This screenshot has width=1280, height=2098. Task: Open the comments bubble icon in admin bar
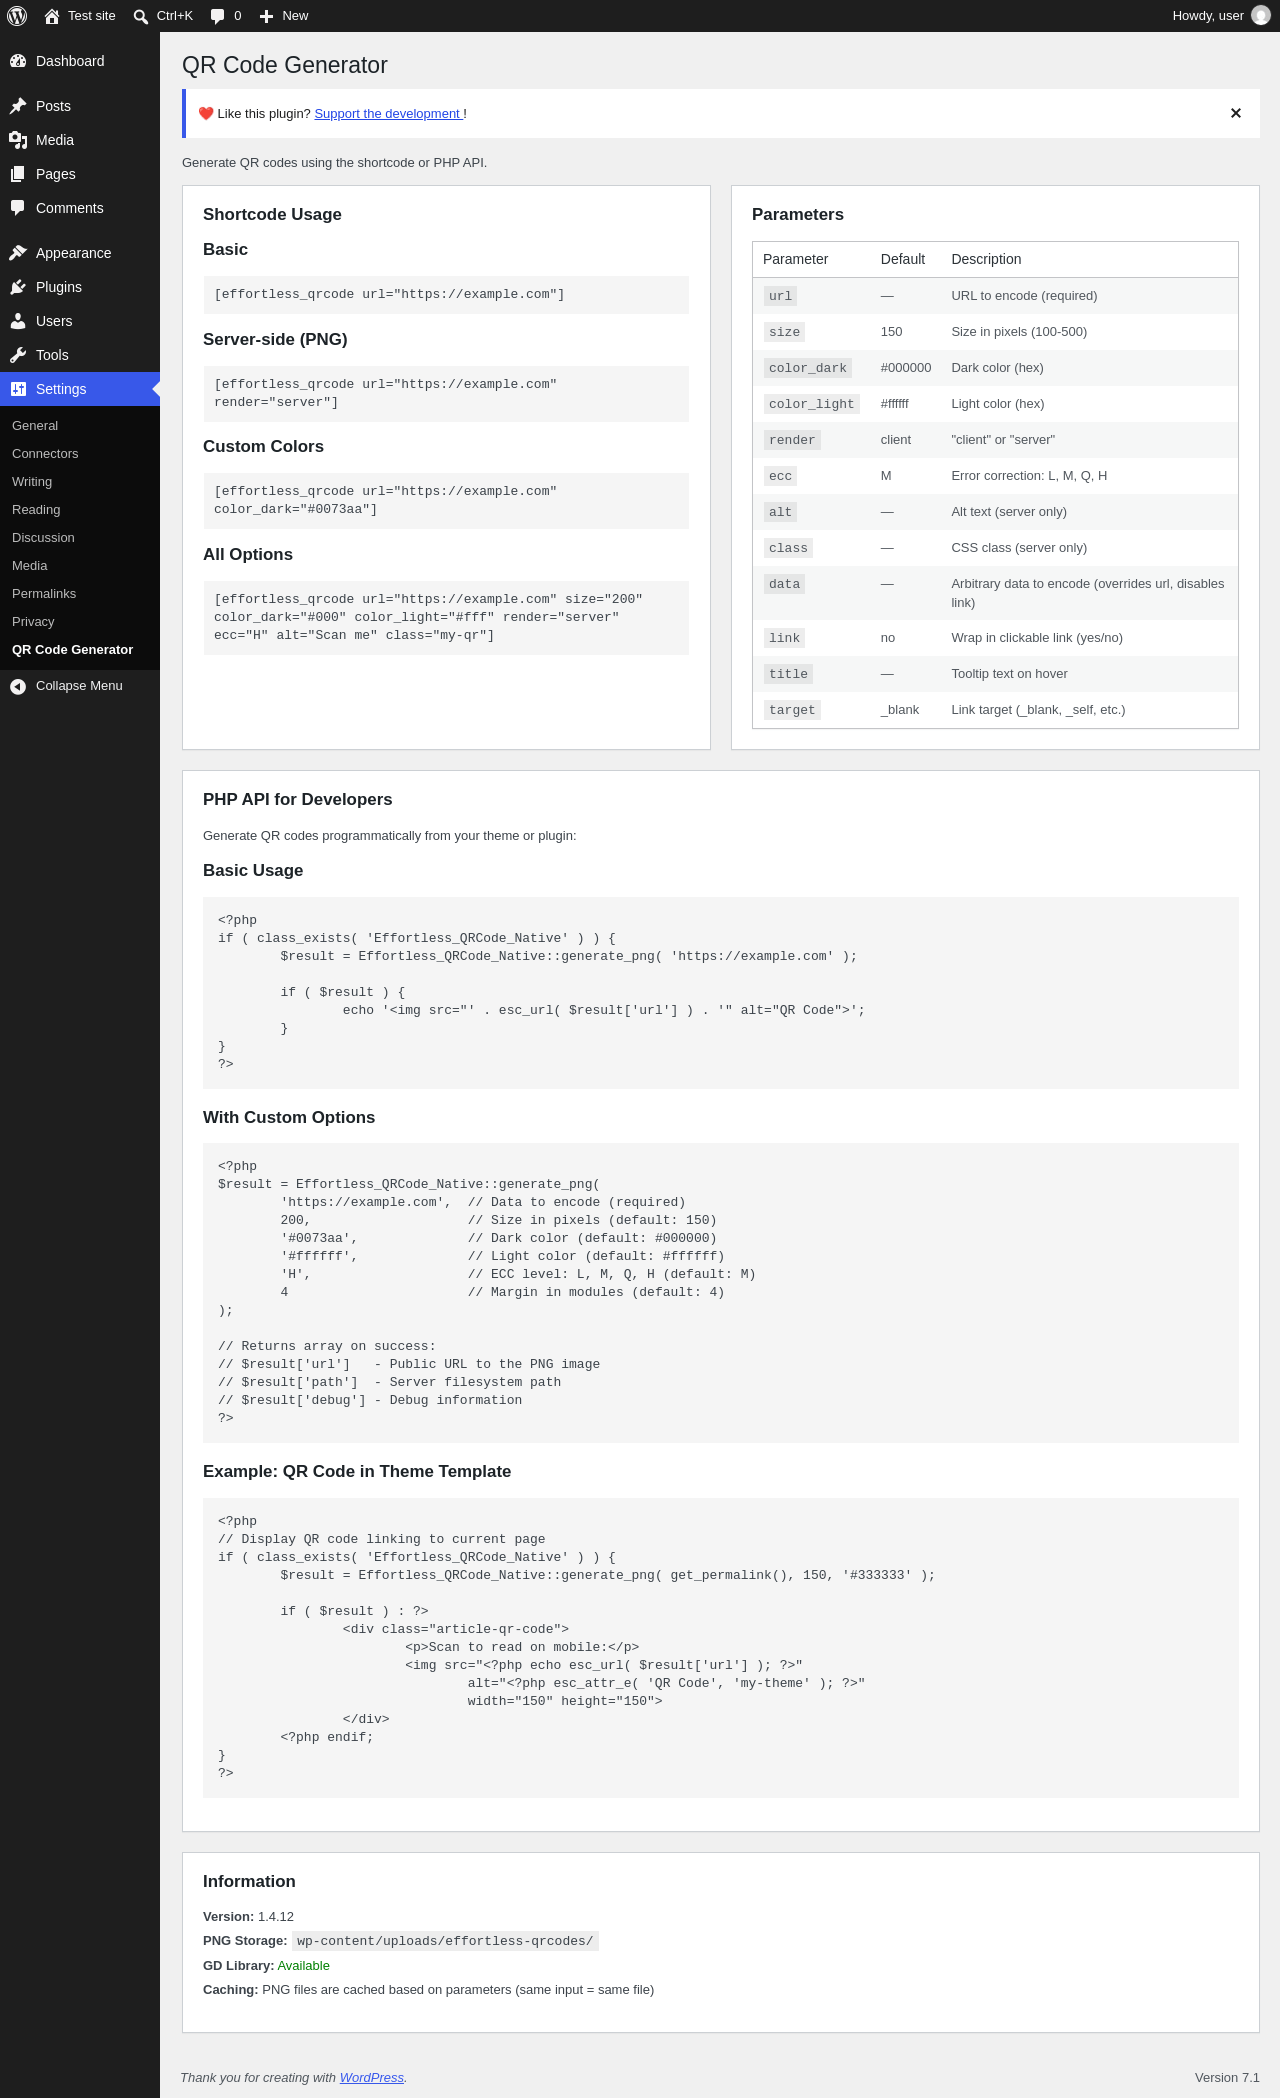point(218,16)
